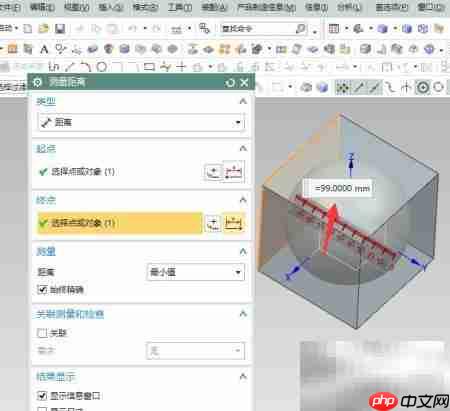This screenshot has width=450, height=411.
Task: Open the 编辑(E) menu
Action: [42, 7]
